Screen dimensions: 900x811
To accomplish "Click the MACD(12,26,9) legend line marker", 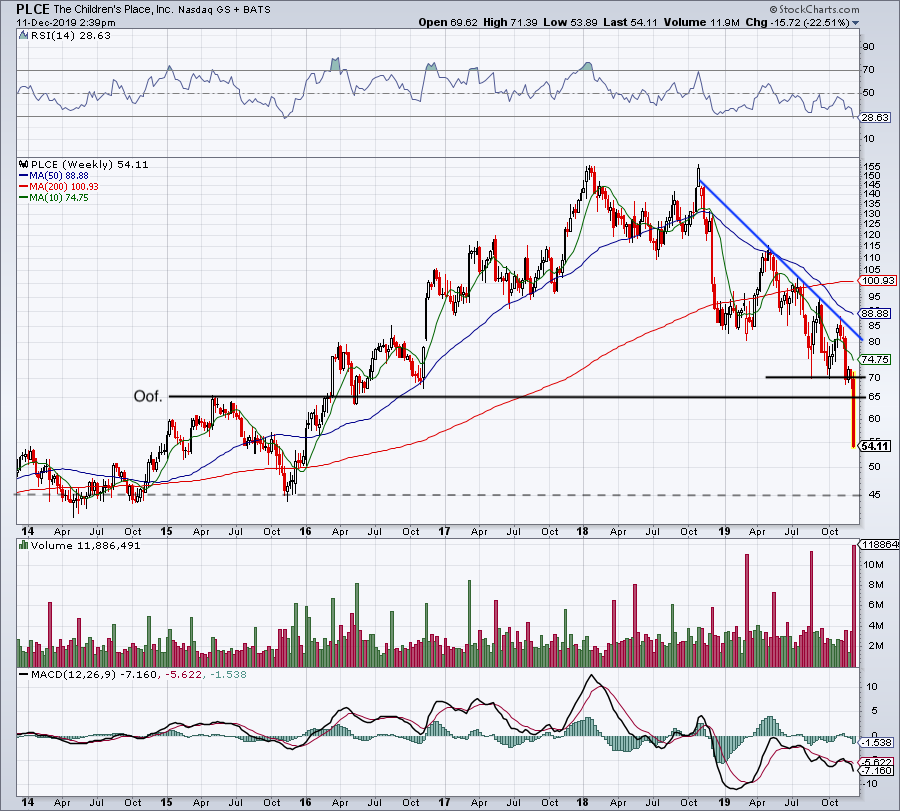I will click(24, 674).
